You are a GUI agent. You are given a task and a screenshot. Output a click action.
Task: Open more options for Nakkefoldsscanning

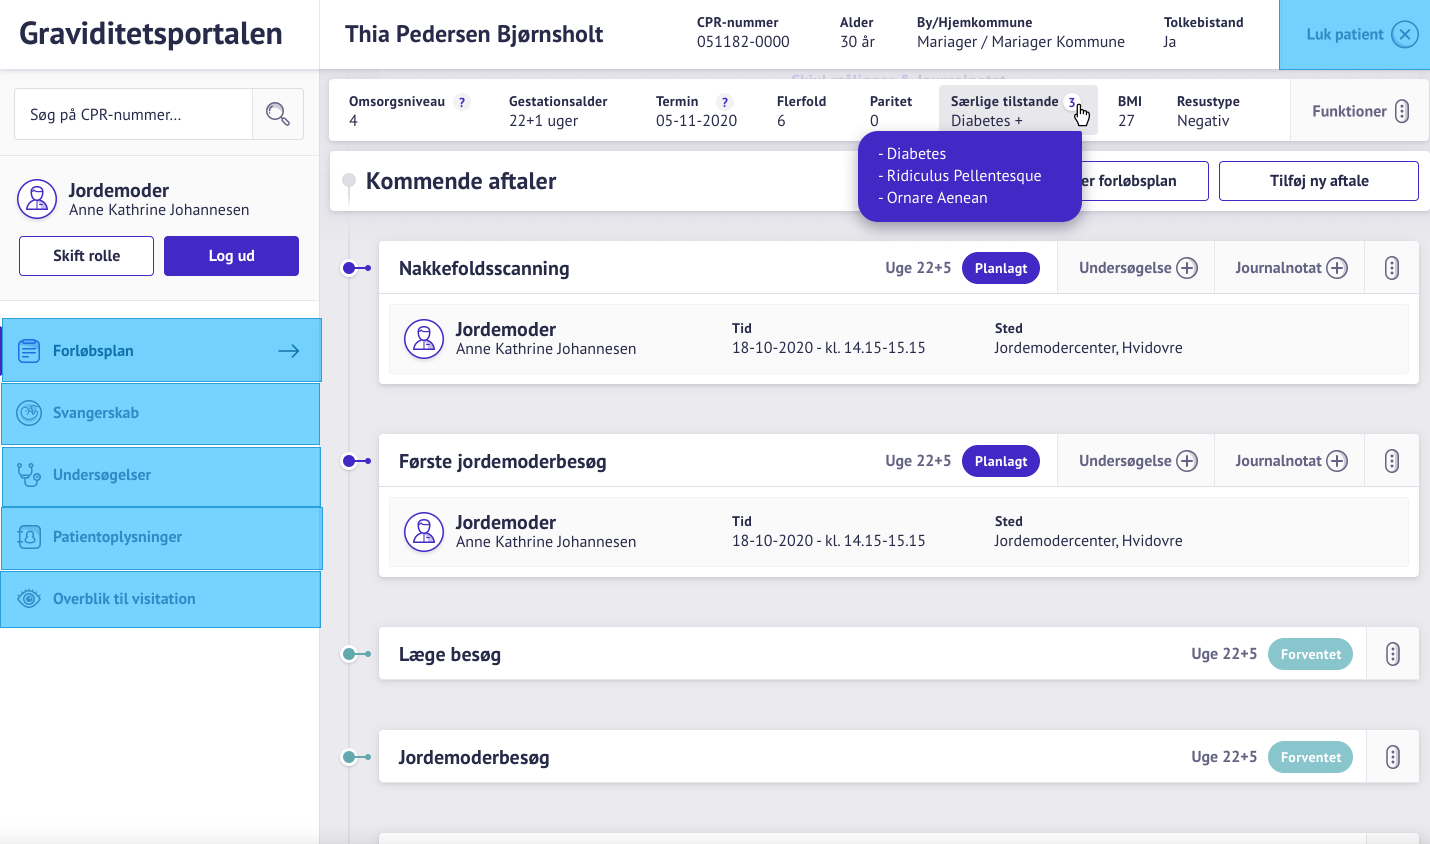(1391, 268)
